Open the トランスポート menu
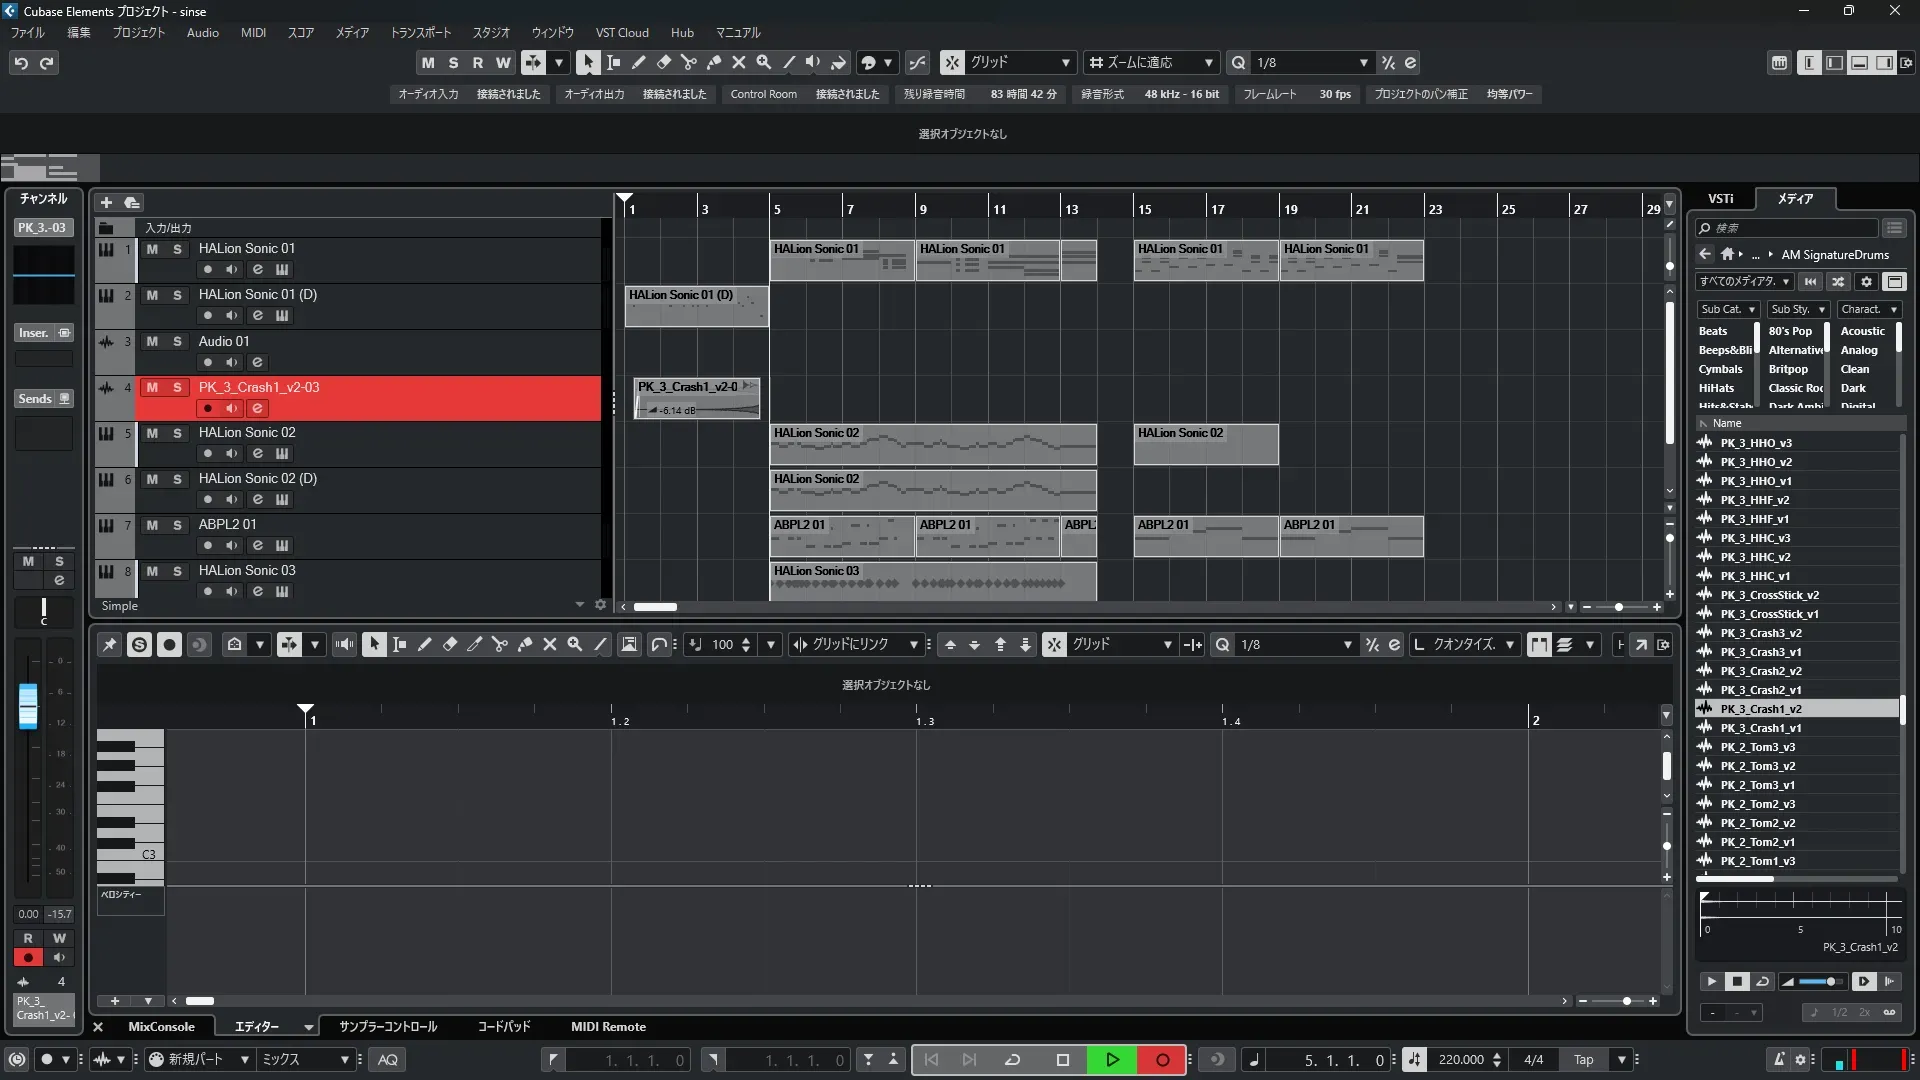The height and width of the screenshot is (1080, 1920). tap(420, 33)
